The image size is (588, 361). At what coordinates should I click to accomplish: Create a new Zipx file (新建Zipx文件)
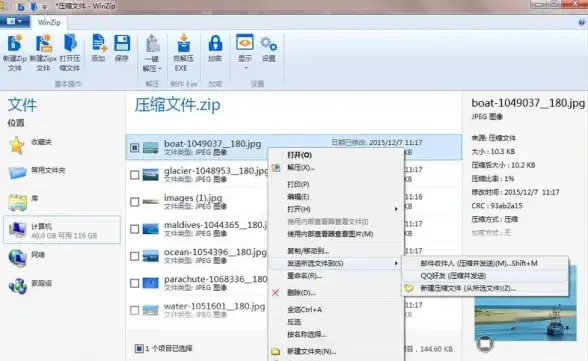pos(43,52)
